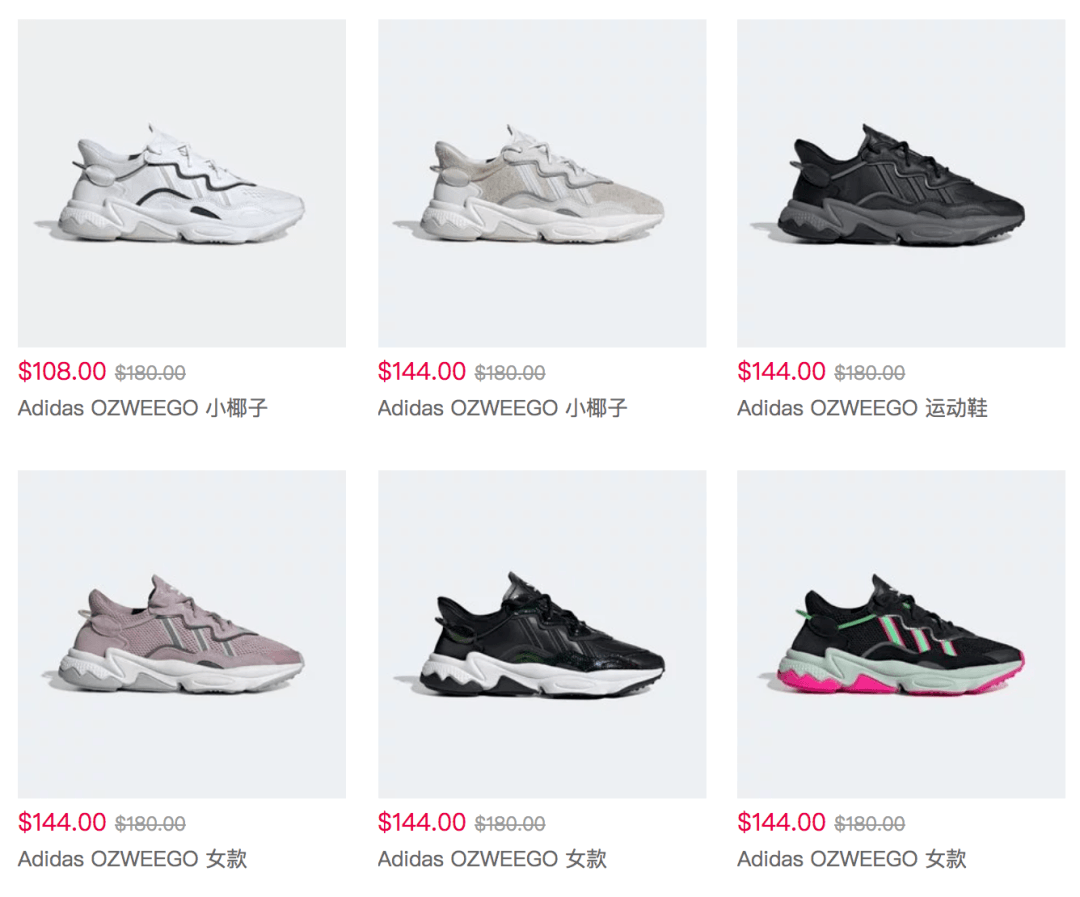The width and height of the screenshot is (1080, 897).
Task: Click $144.00 price under black-white sole shoe
Action: point(422,823)
